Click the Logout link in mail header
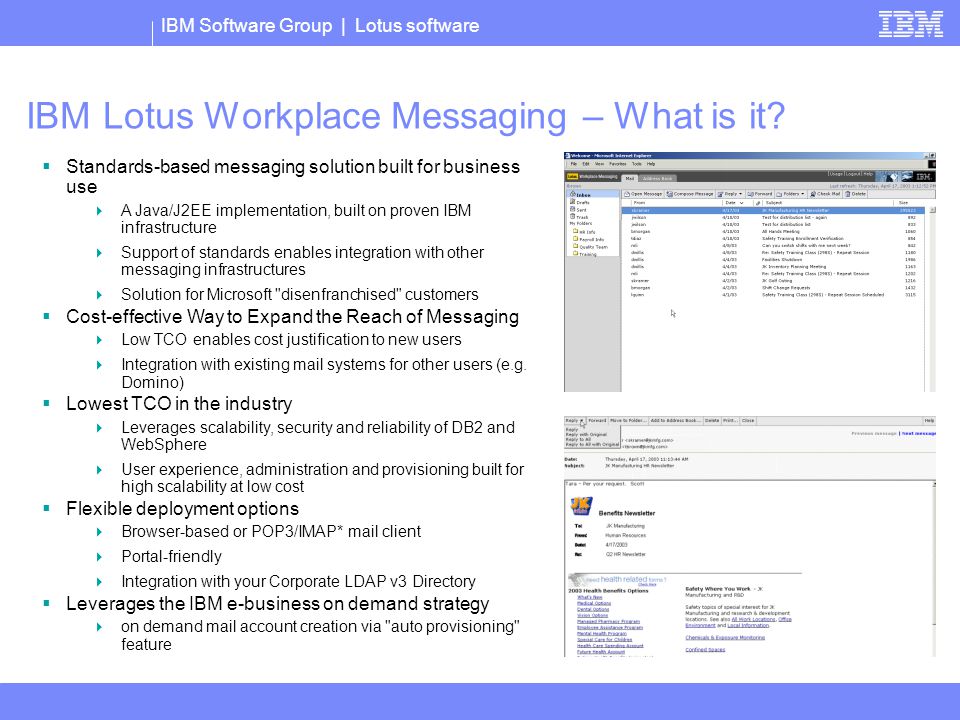960x720 pixels. pos(853,174)
